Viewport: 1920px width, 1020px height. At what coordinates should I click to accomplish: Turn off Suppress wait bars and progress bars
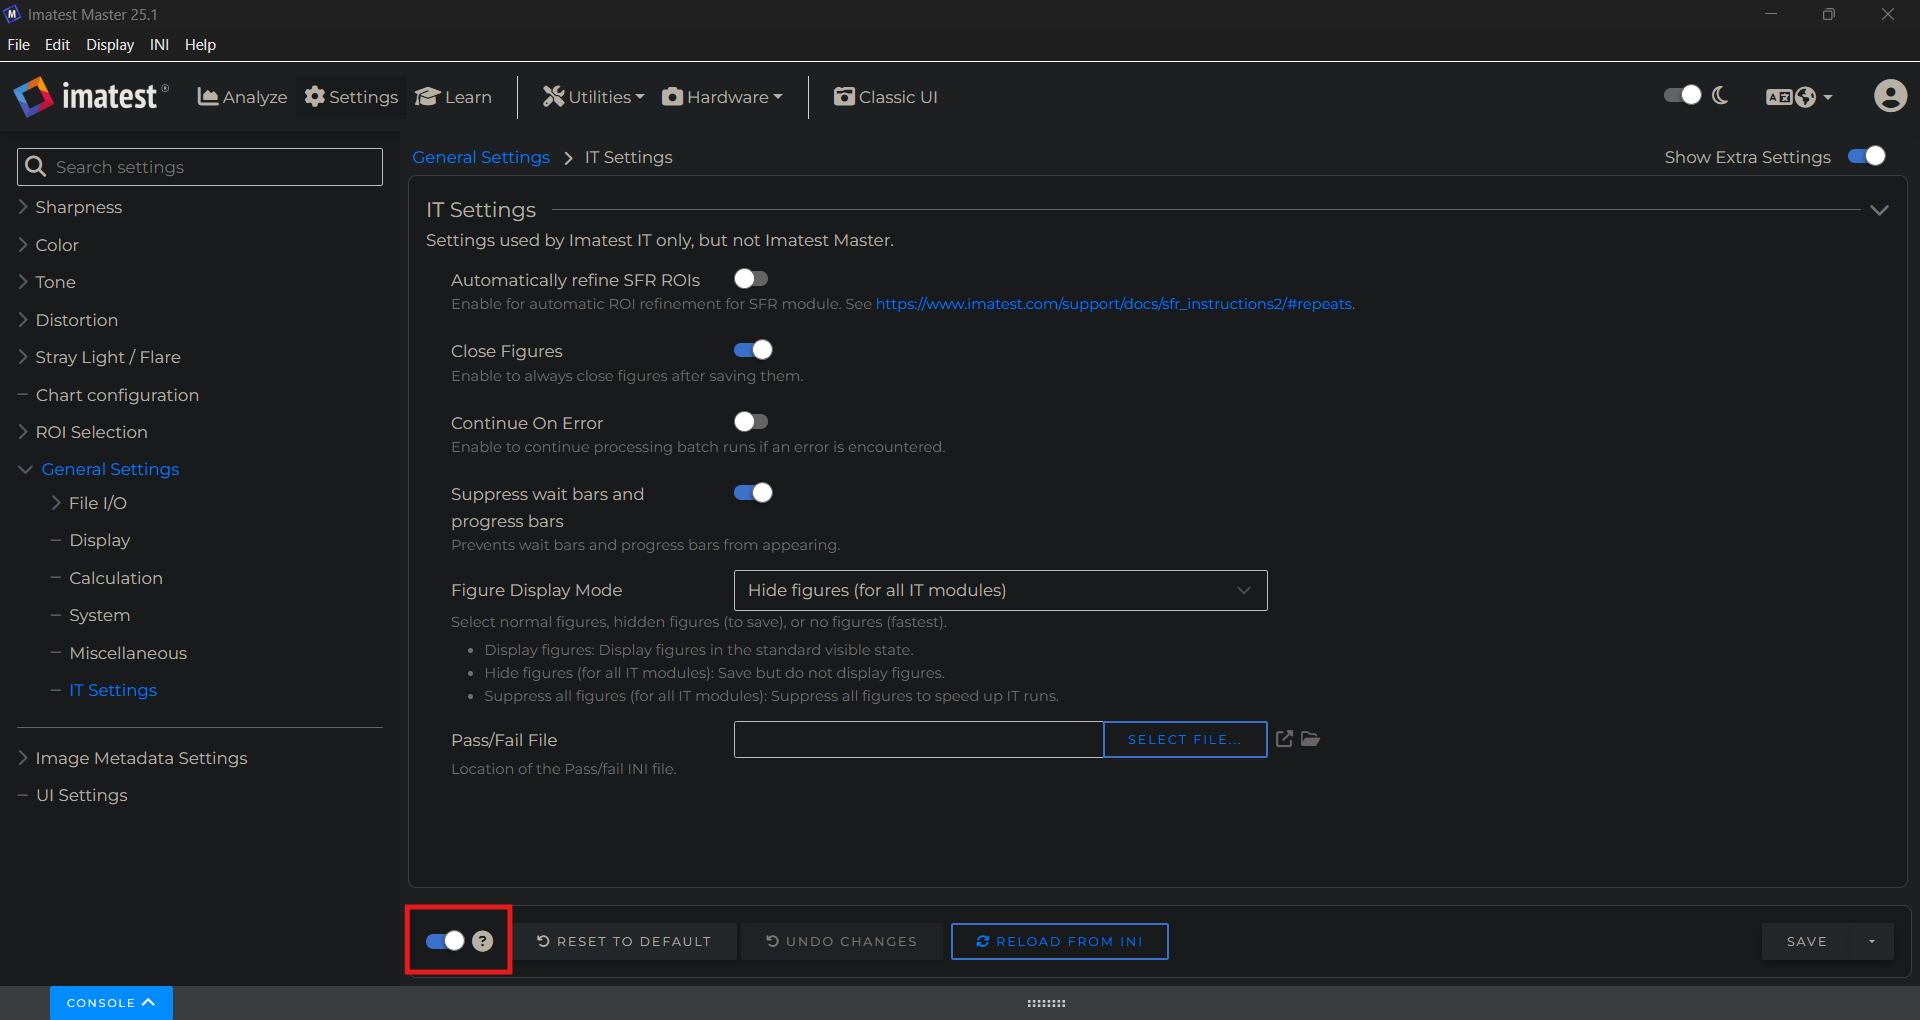point(753,493)
